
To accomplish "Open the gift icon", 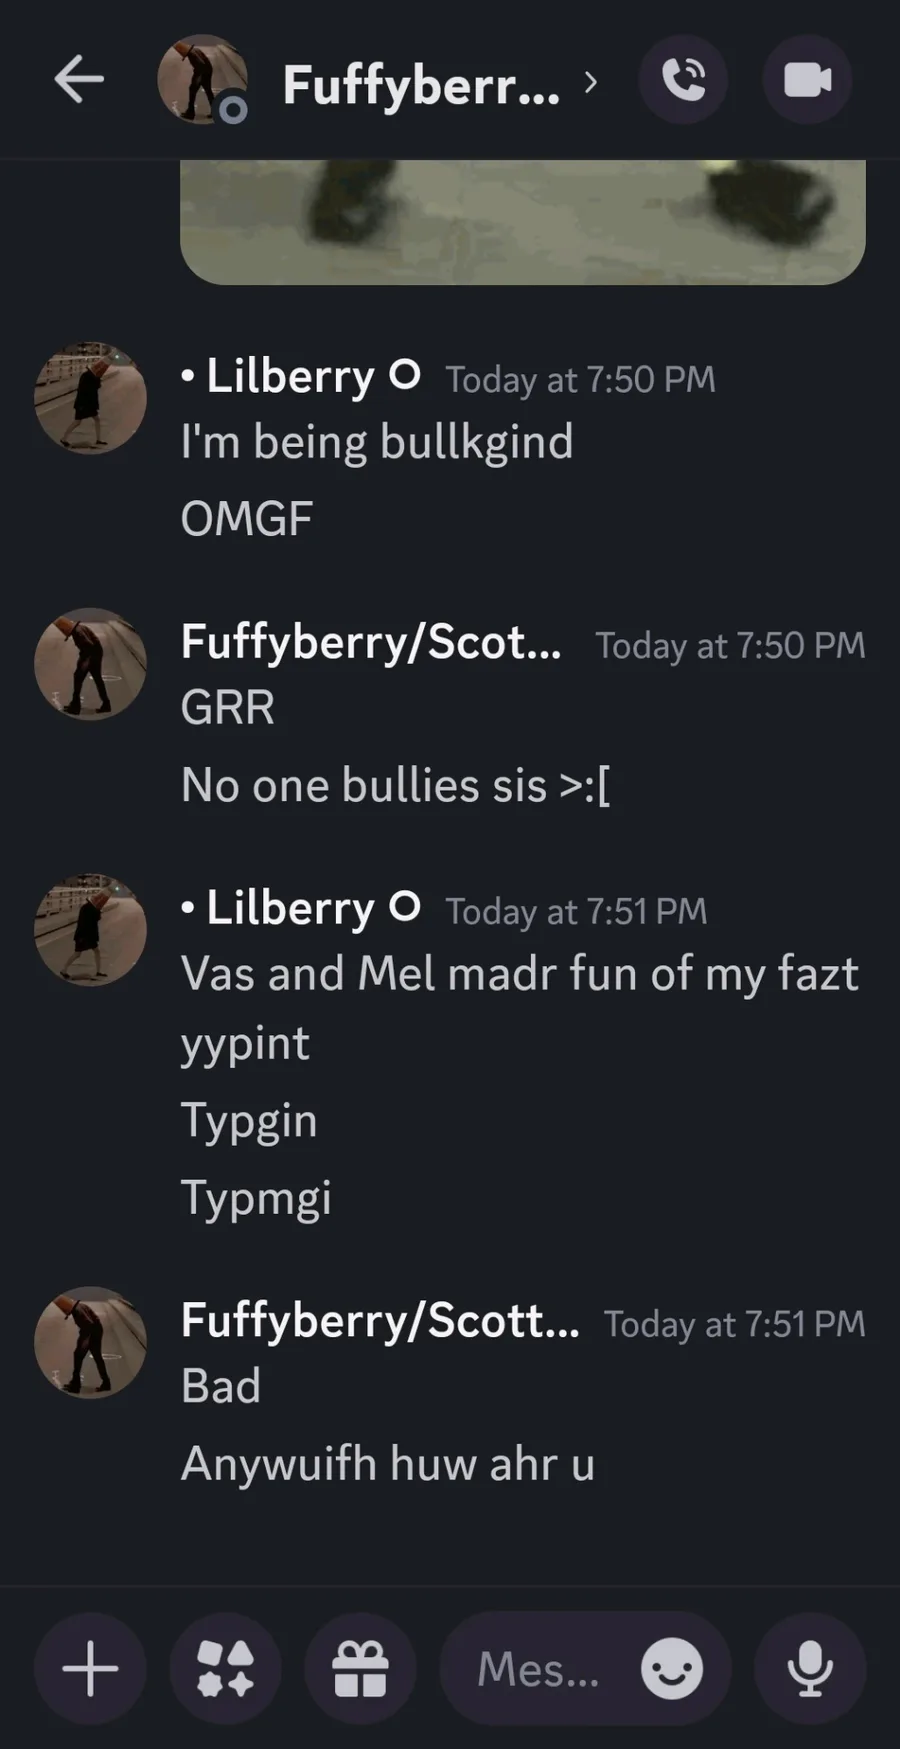I will pos(360,1668).
